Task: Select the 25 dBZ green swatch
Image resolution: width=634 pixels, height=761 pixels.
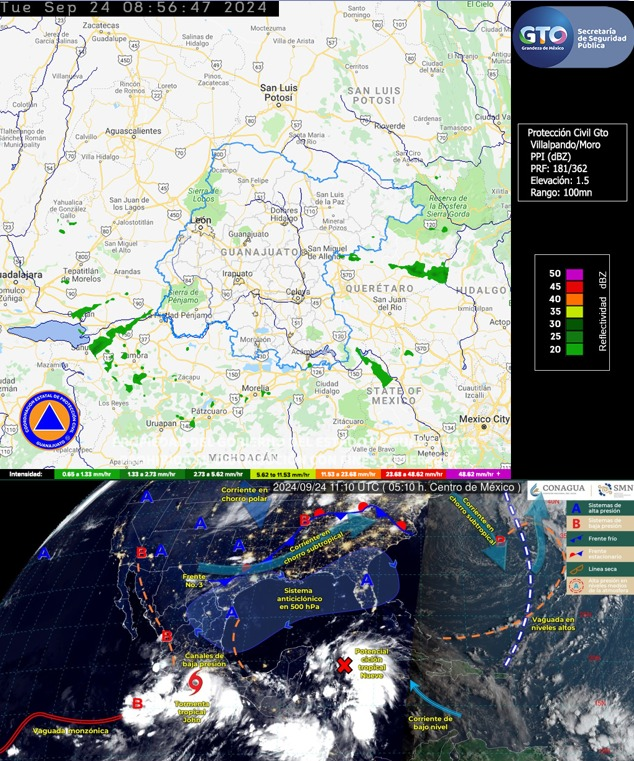Action: point(574,337)
